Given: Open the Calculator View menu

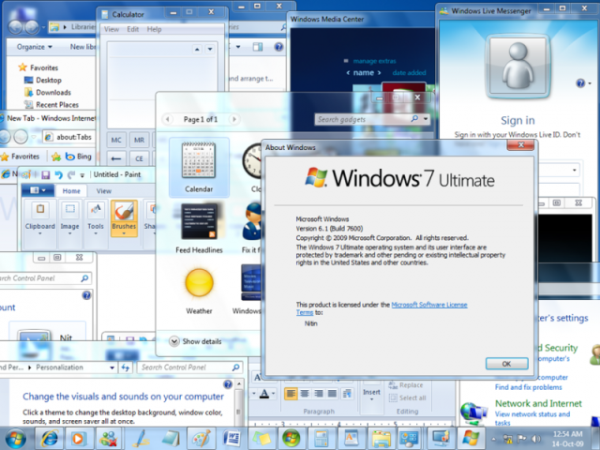Looking at the screenshot, I should (x=111, y=29).
